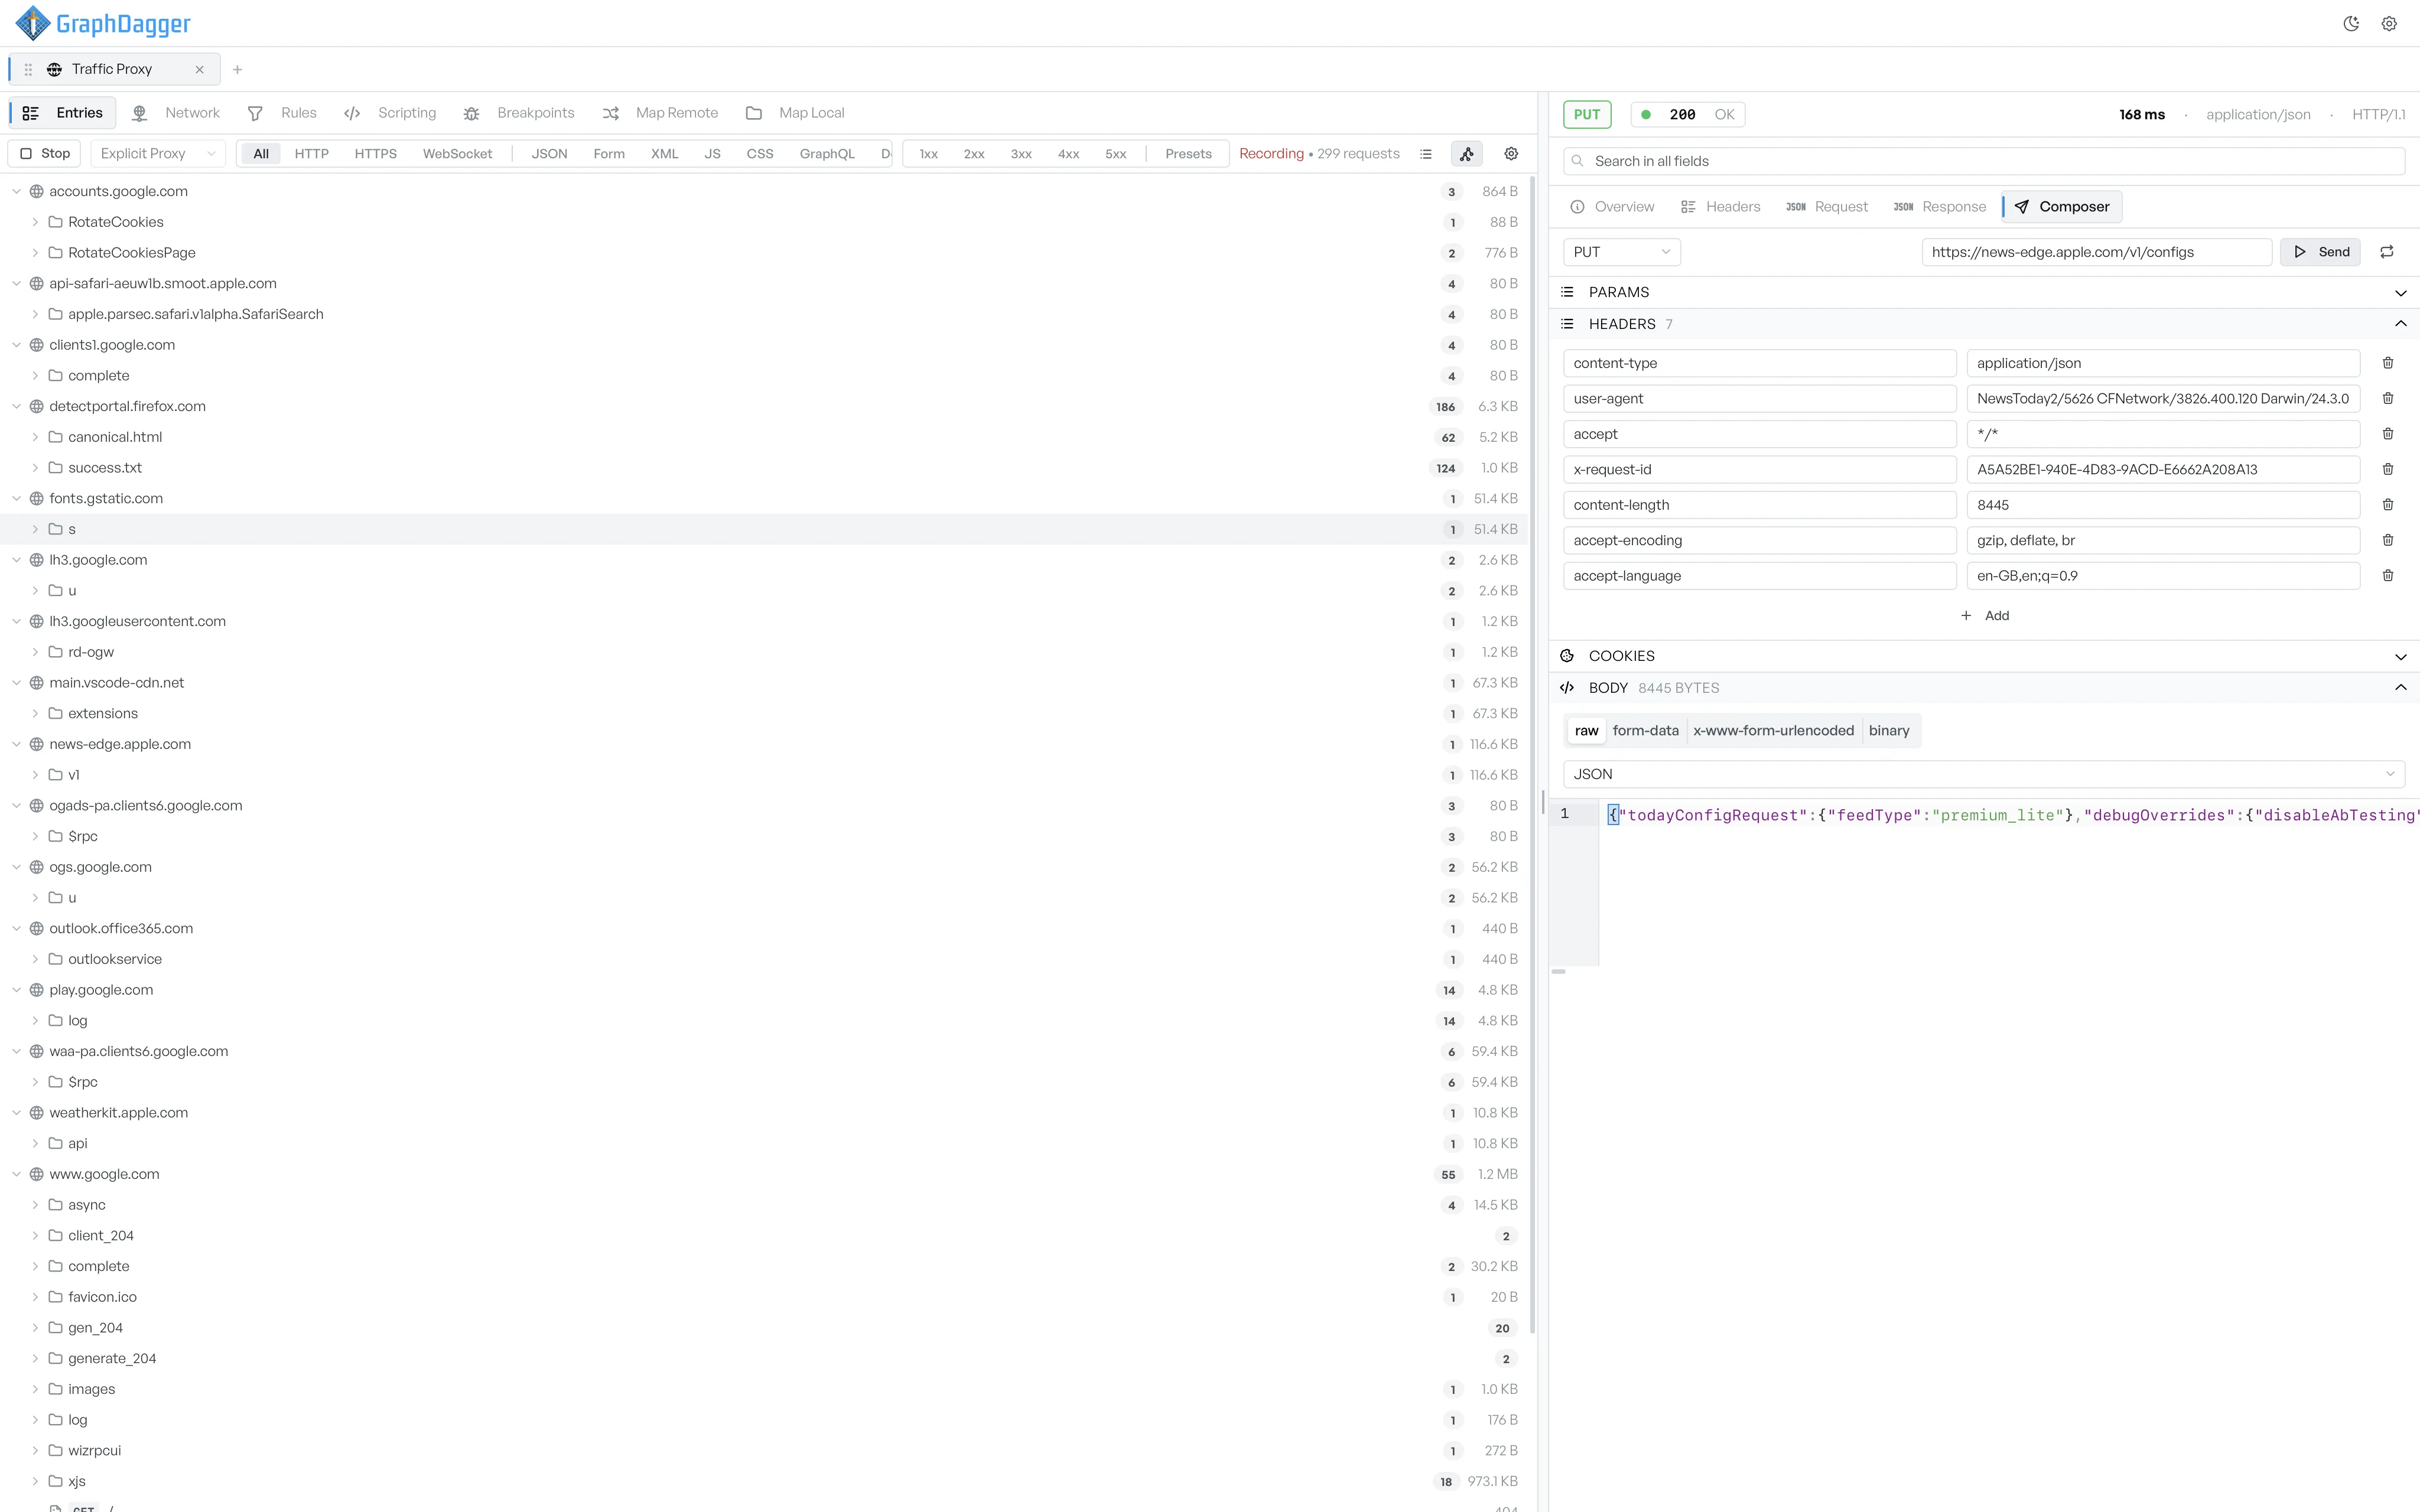The height and width of the screenshot is (1512, 2420).
Task: Close the Traffic Proxy tab
Action: [199, 69]
